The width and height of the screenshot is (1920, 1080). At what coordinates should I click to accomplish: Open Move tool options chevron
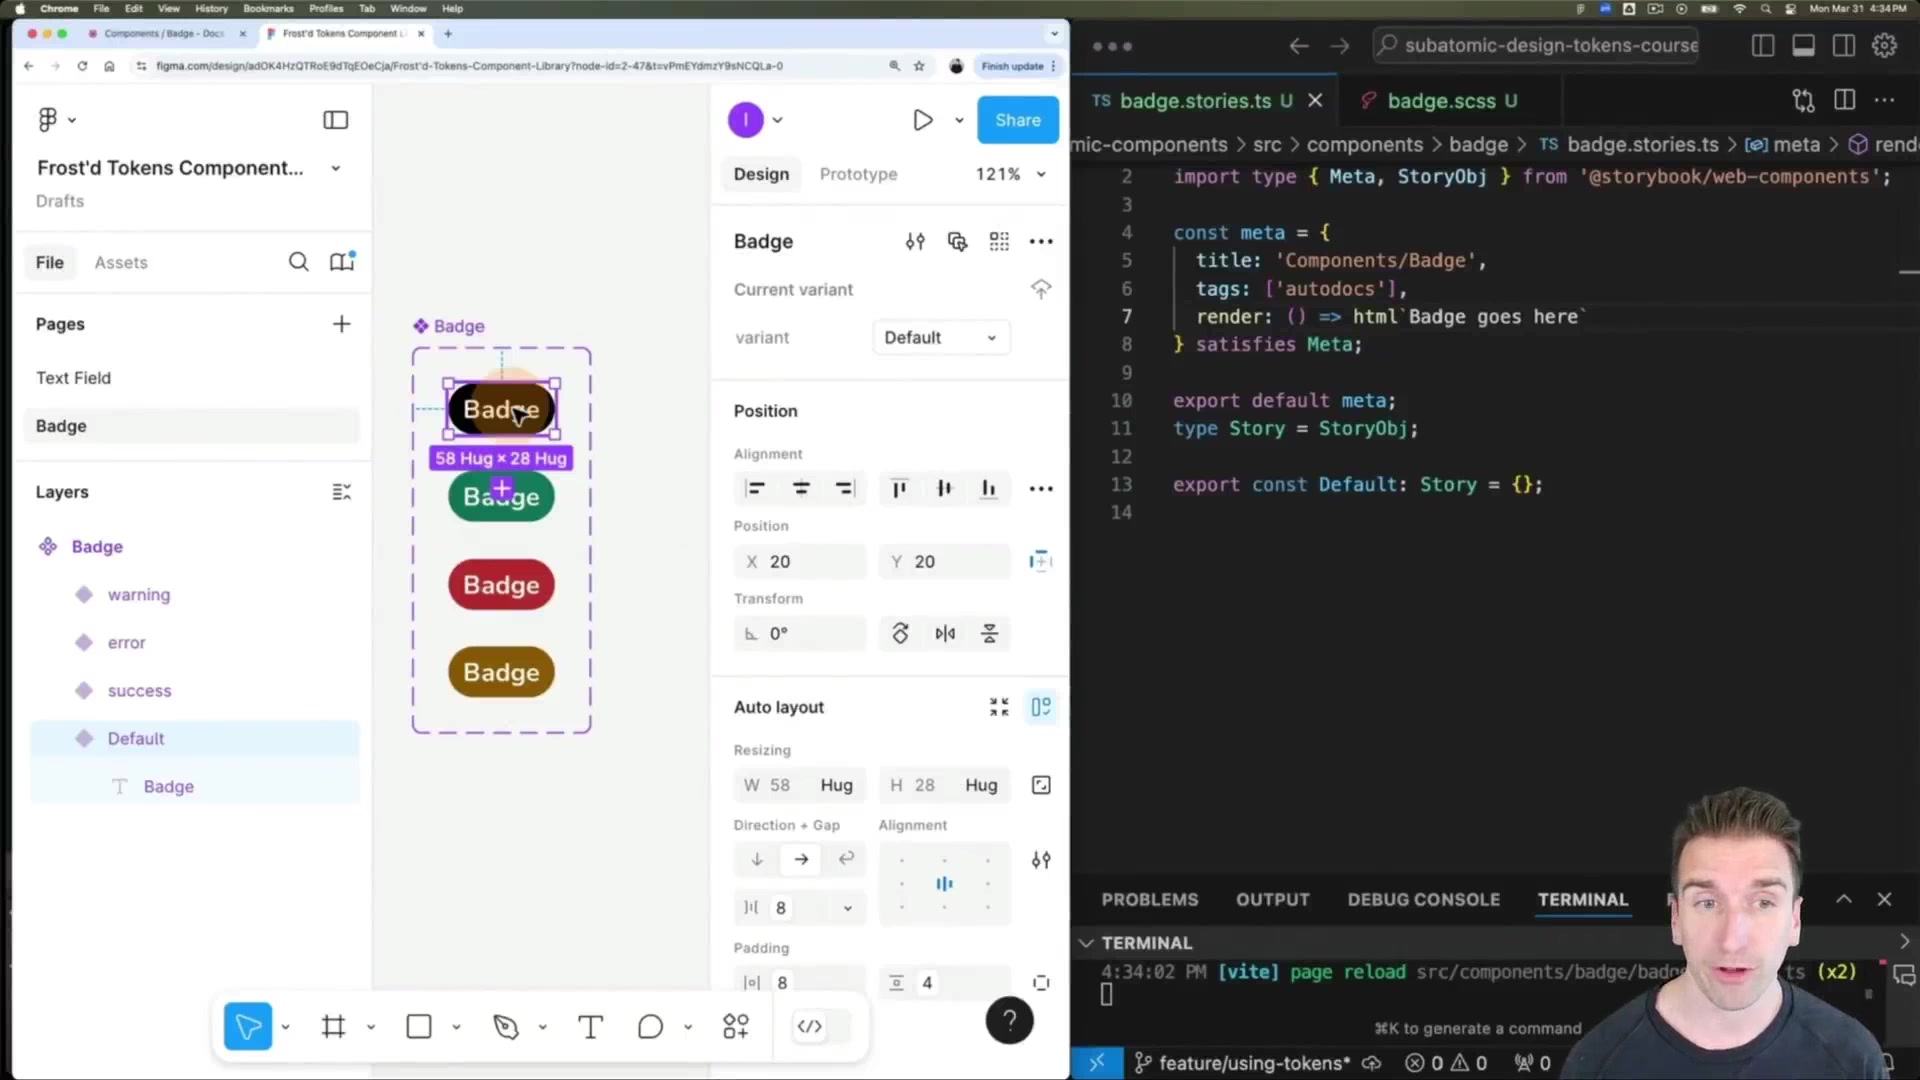pyautogui.click(x=285, y=1027)
